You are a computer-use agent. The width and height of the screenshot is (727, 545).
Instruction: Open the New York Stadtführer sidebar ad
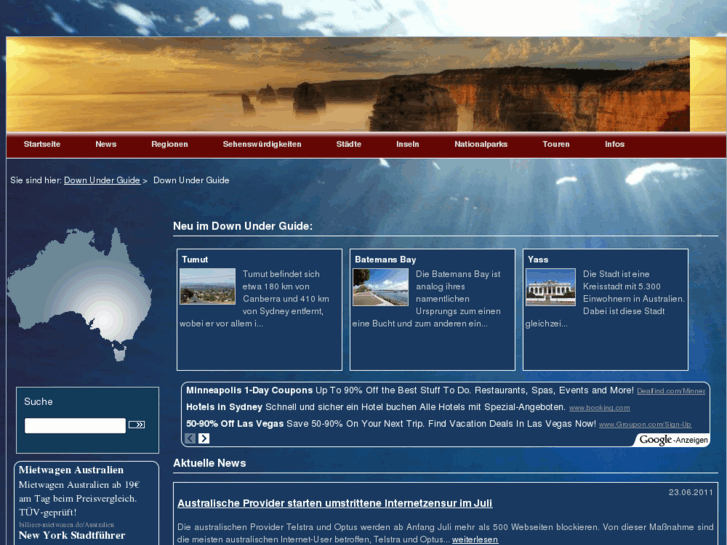click(72, 535)
